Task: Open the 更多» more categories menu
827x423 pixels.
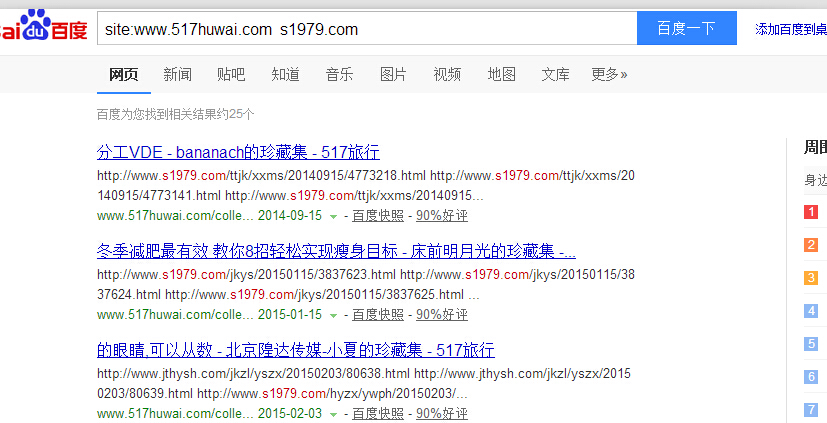Action: click(x=609, y=74)
